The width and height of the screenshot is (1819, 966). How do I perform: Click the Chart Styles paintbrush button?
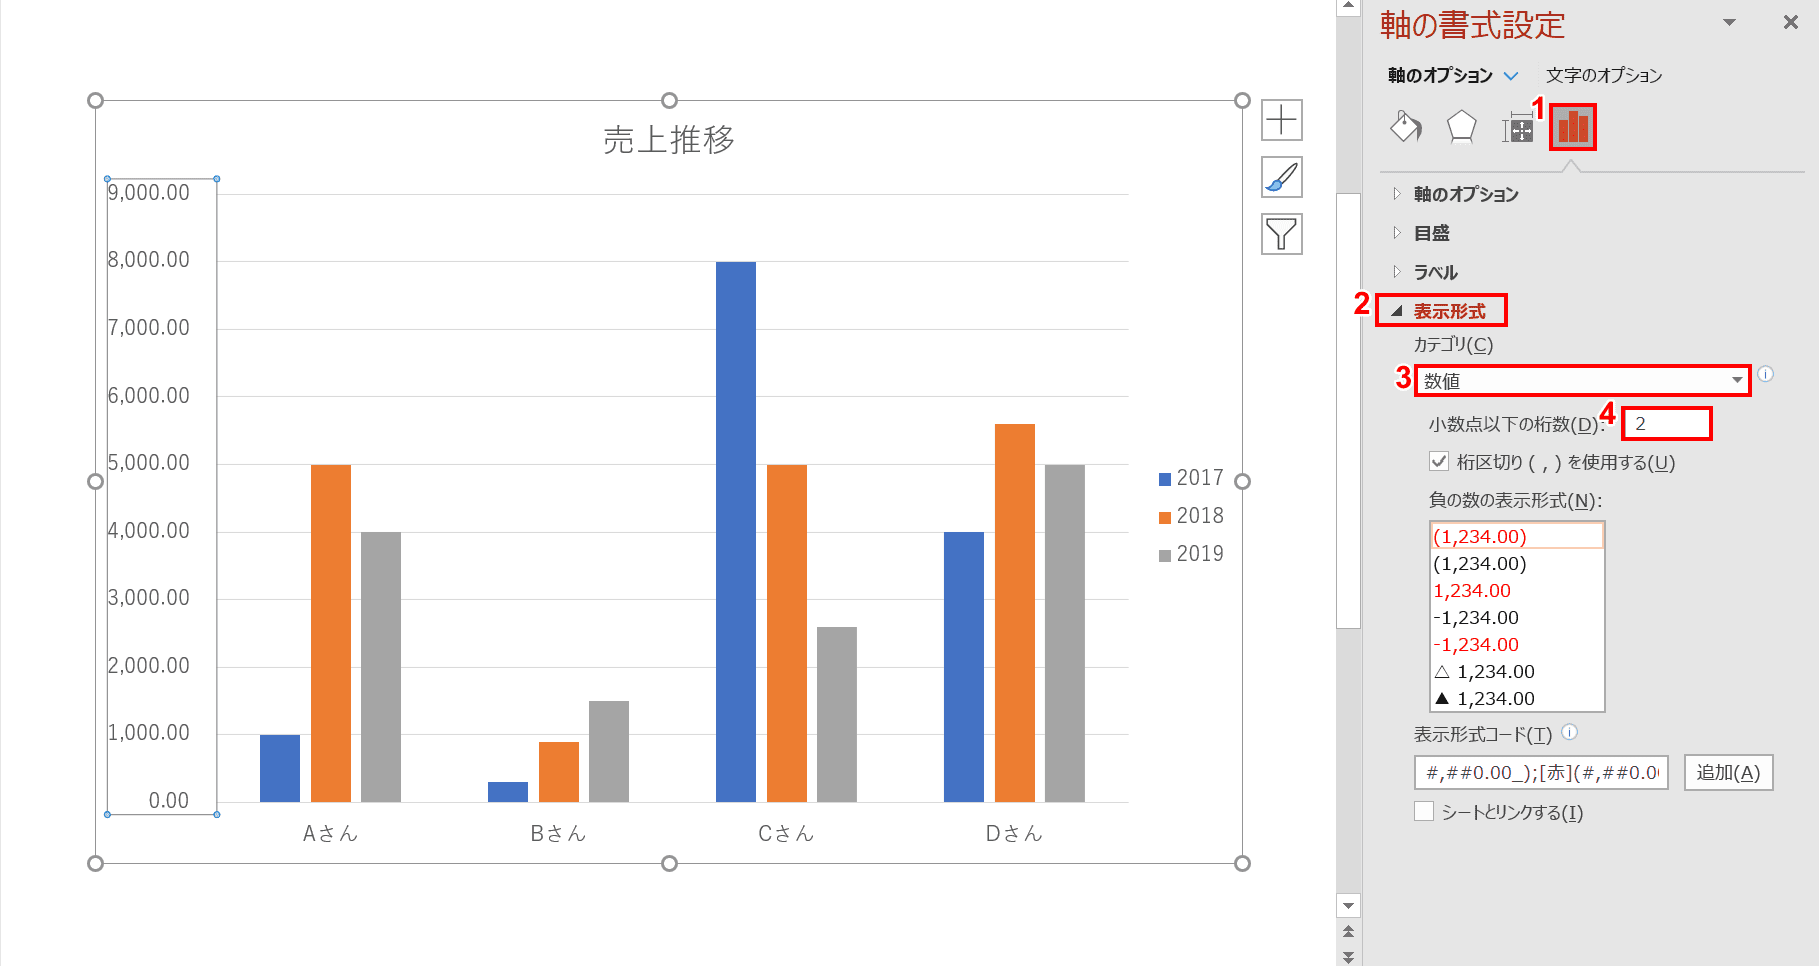pos(1281,177)
